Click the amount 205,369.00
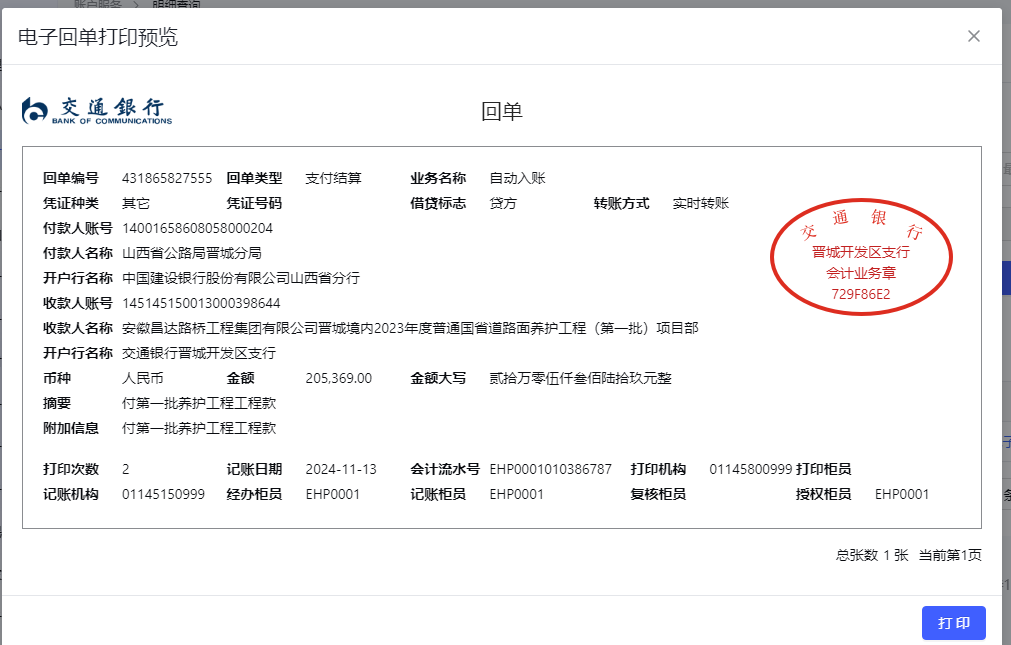 [338, 378]
